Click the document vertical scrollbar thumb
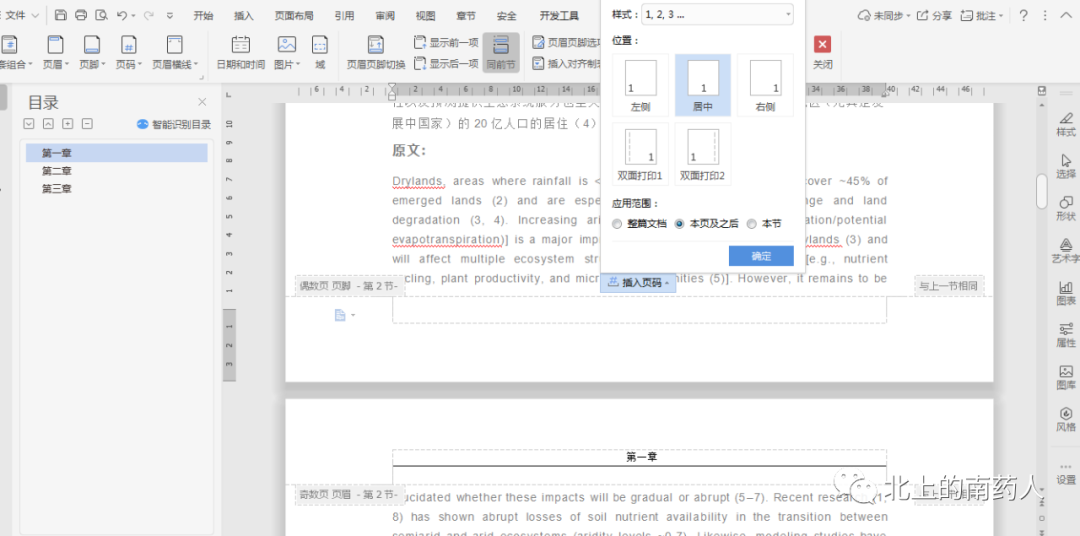The height and width of the screenshot is (536, 1080). click(1041, 191)
